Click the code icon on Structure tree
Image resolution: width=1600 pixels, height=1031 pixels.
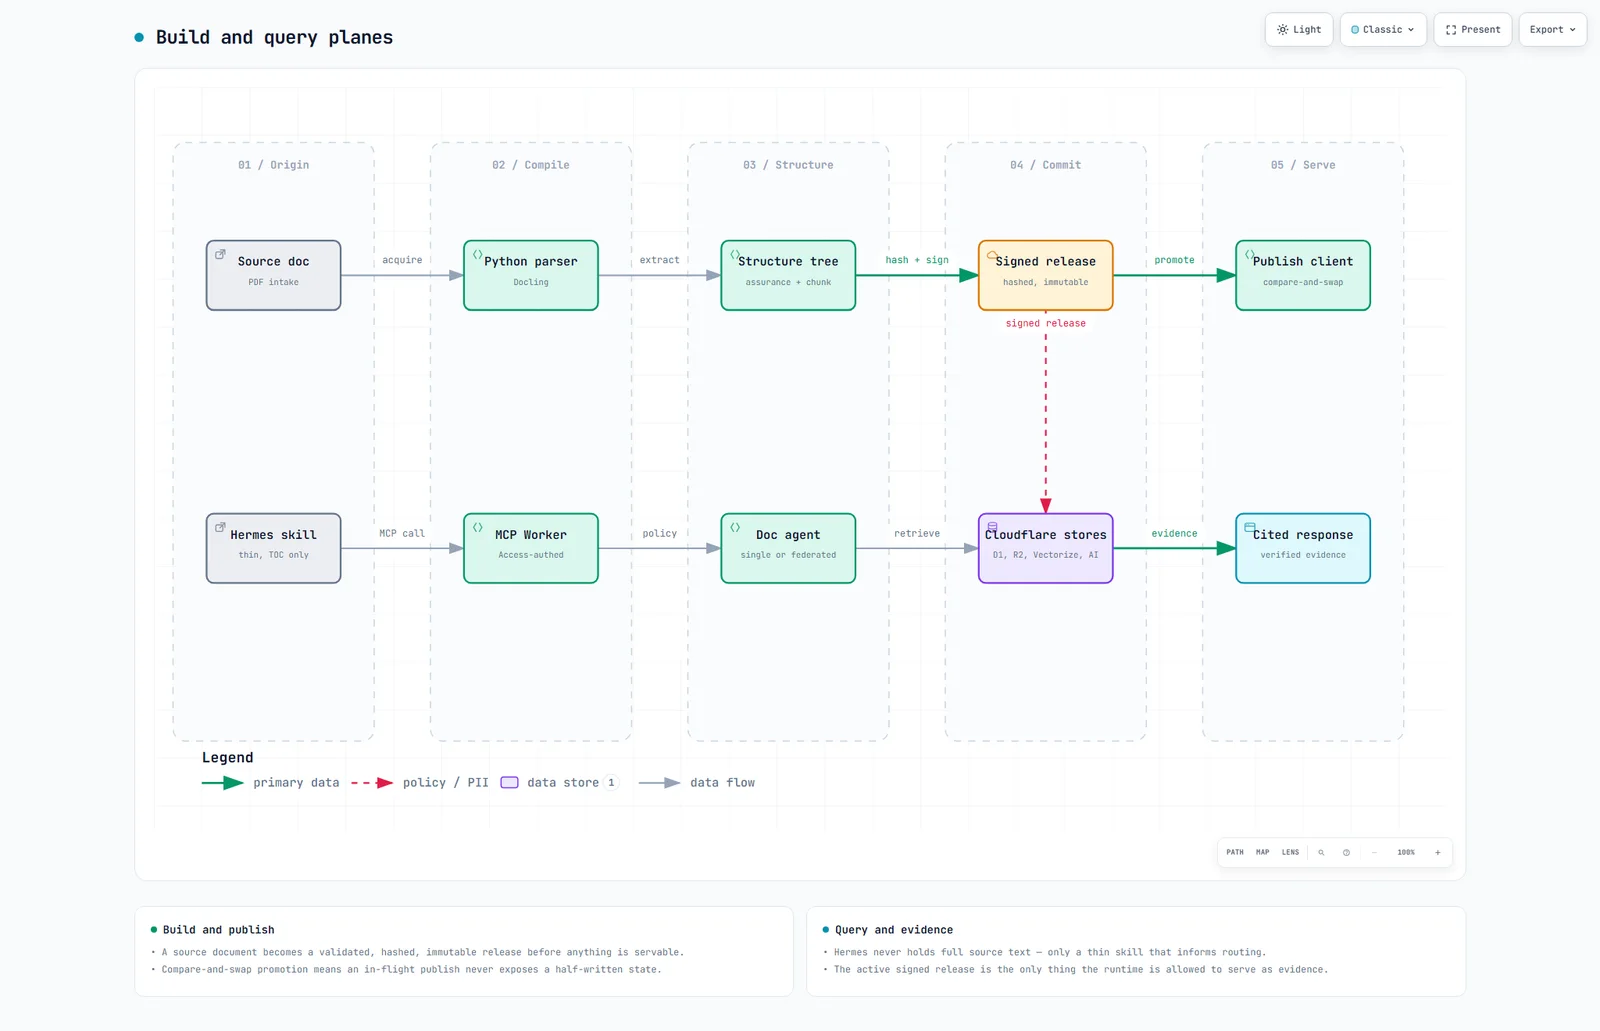[735, 254]
